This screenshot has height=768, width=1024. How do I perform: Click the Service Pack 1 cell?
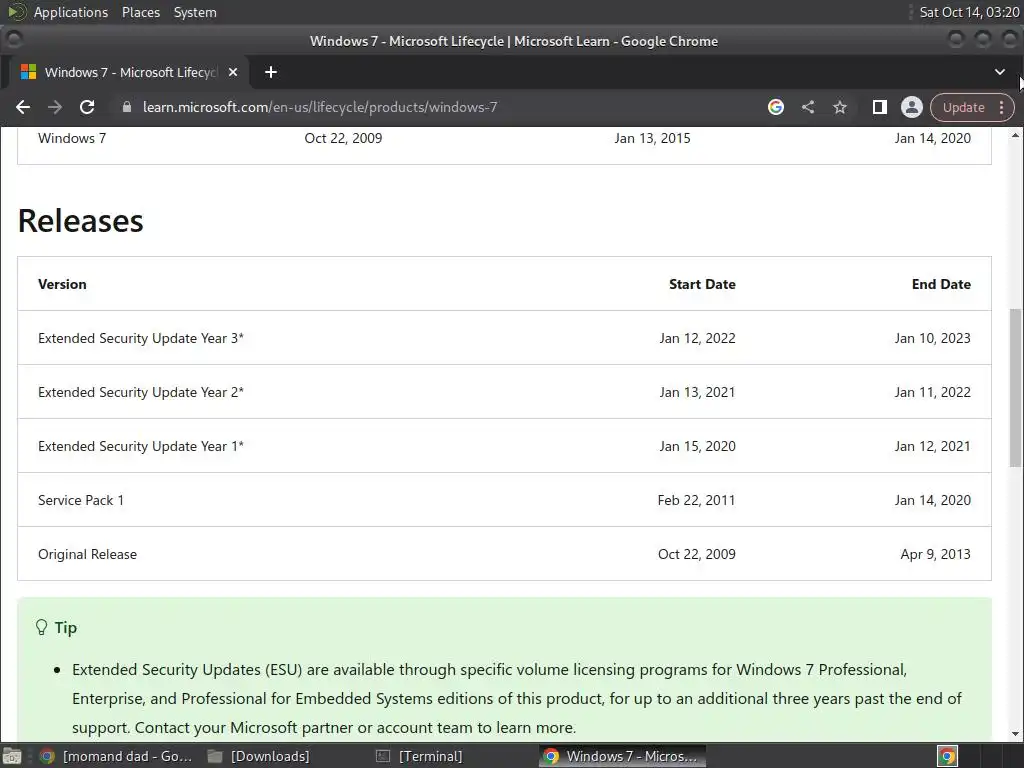click(x=80, y=500)
